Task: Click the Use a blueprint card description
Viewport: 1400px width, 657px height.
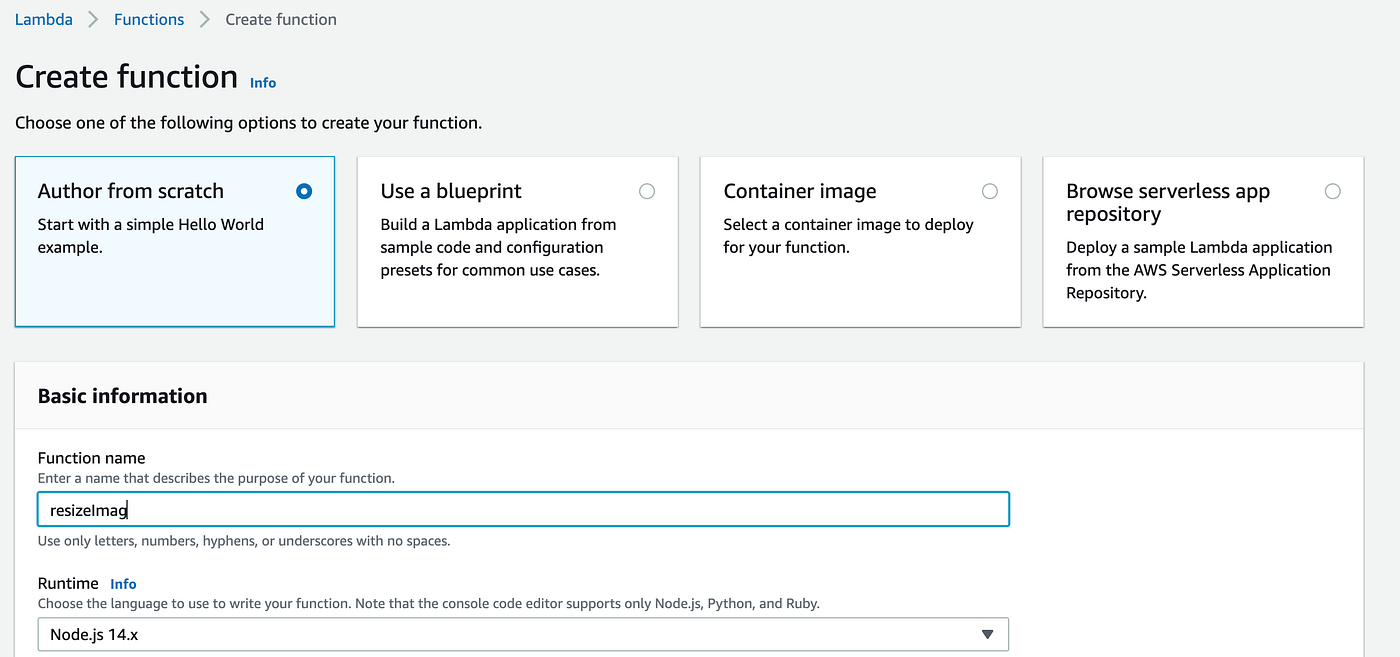Action: point(498,247)
